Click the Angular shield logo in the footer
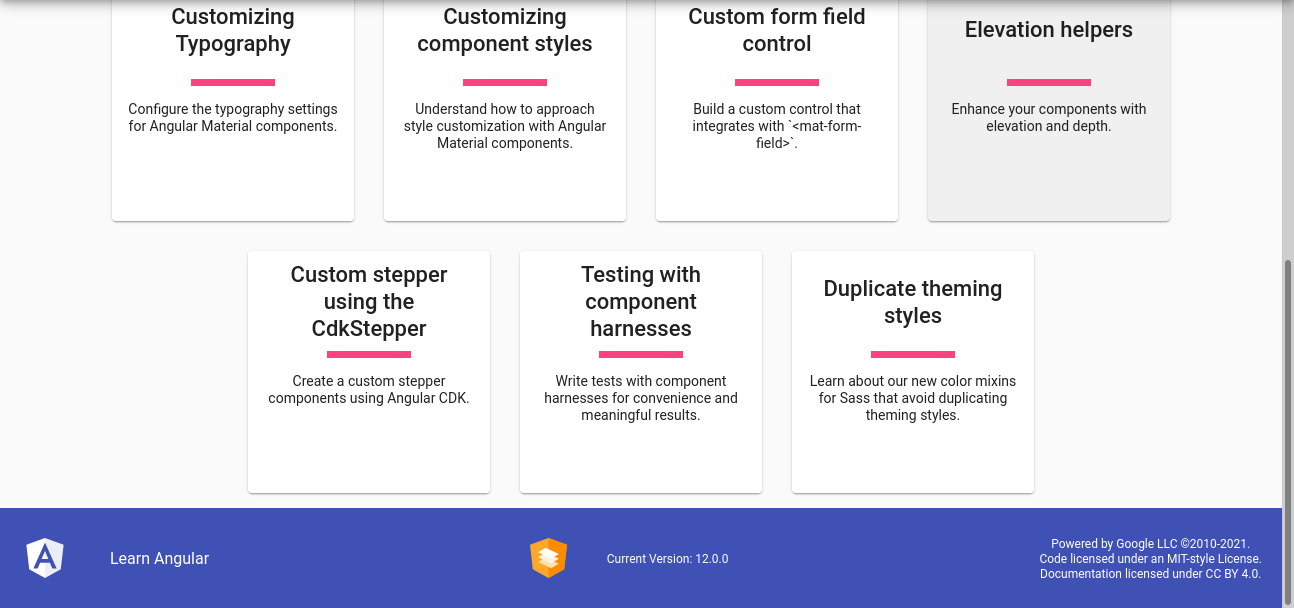This screenshot has width=1294, height=608. pyautogui.click(x=44, y=557)
